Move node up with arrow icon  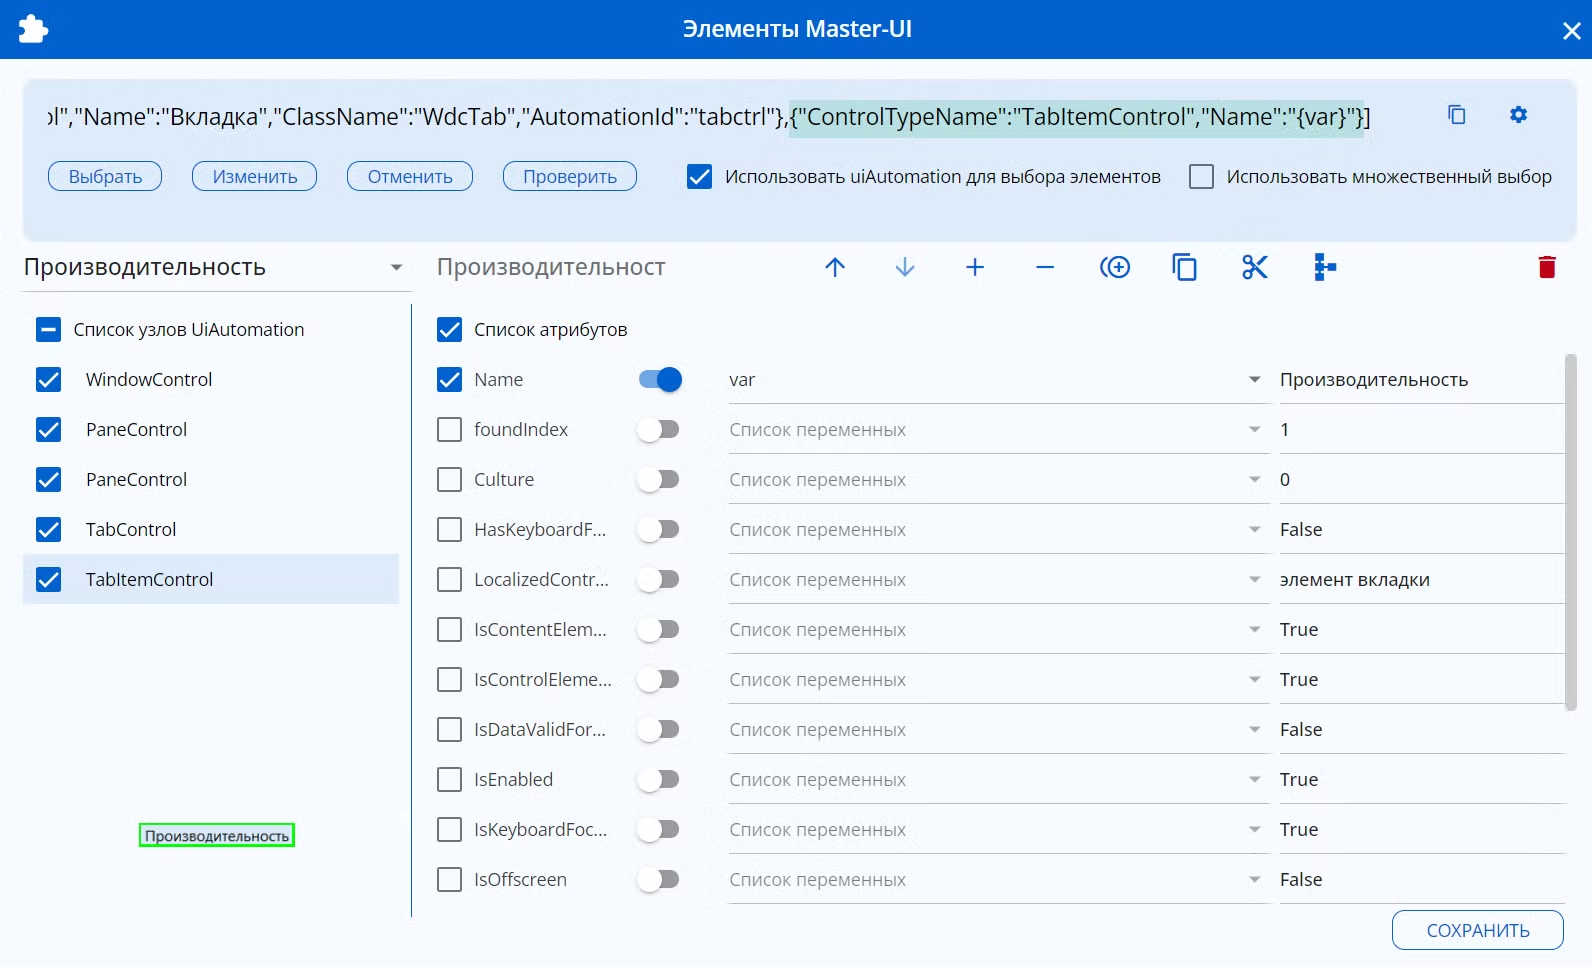(835, 267)
